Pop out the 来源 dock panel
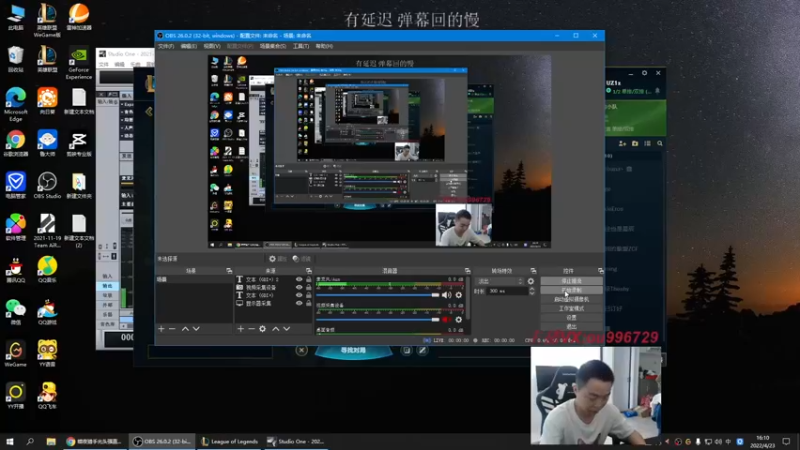 coord(309,271)
